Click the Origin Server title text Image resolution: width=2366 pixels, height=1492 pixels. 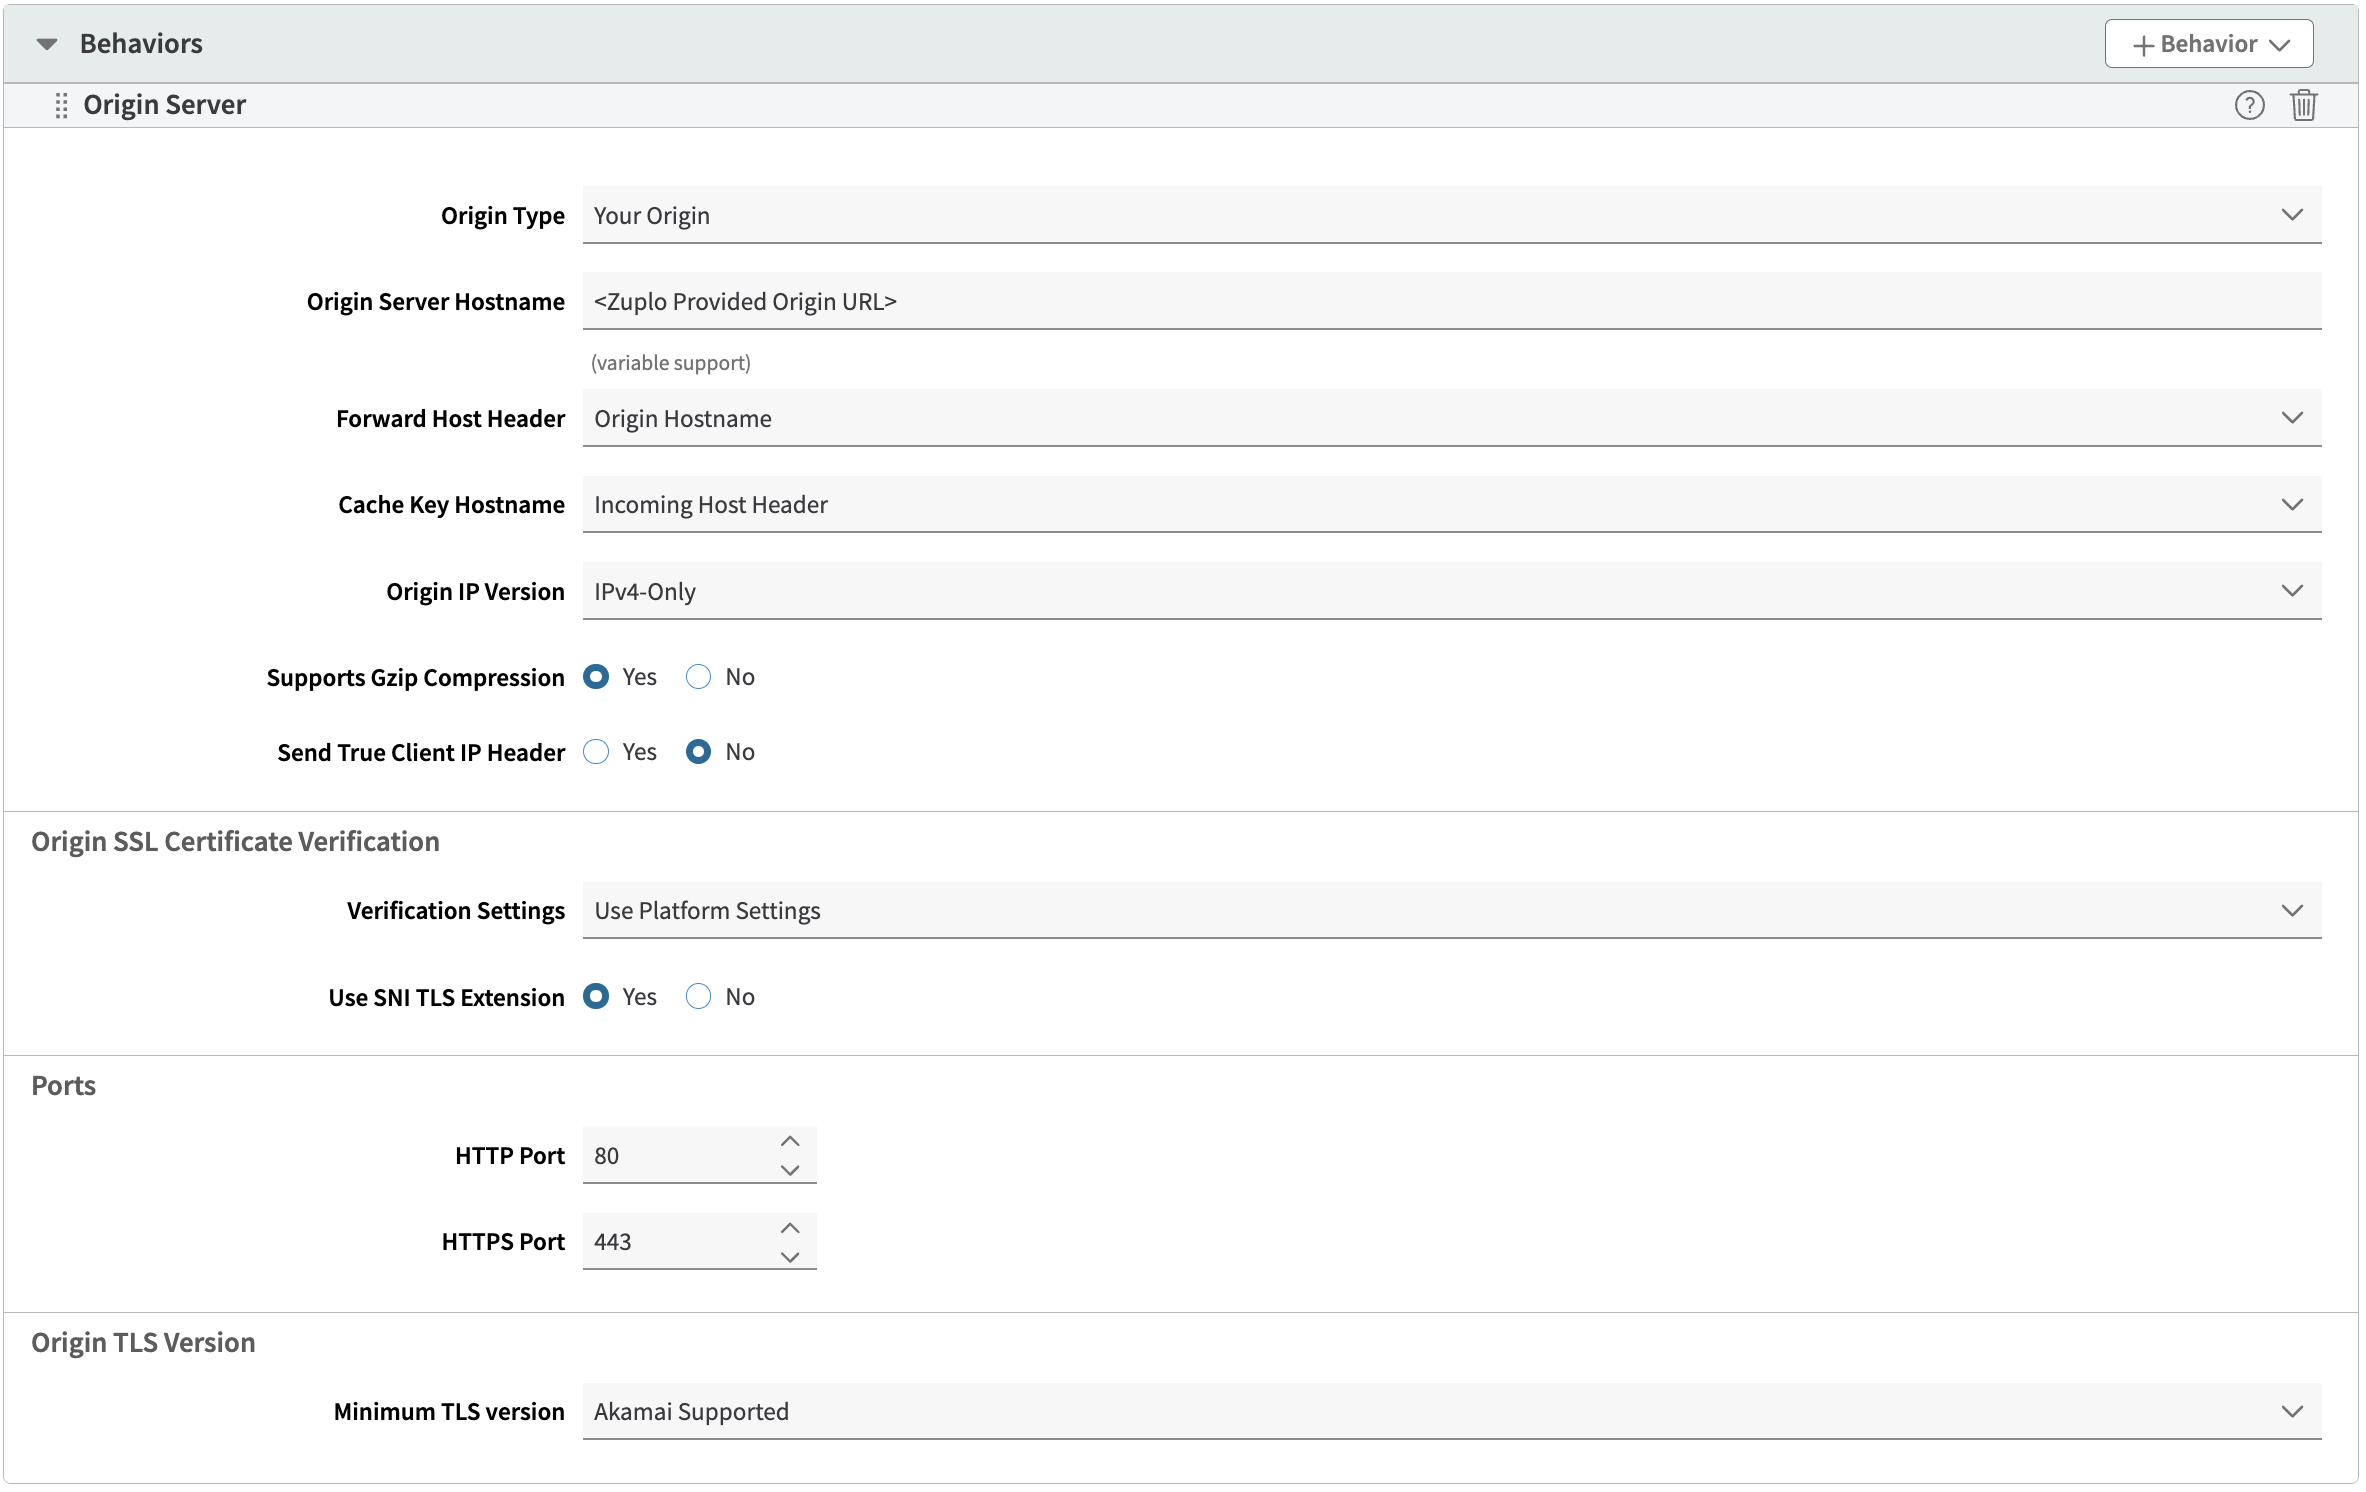(164, 105)
